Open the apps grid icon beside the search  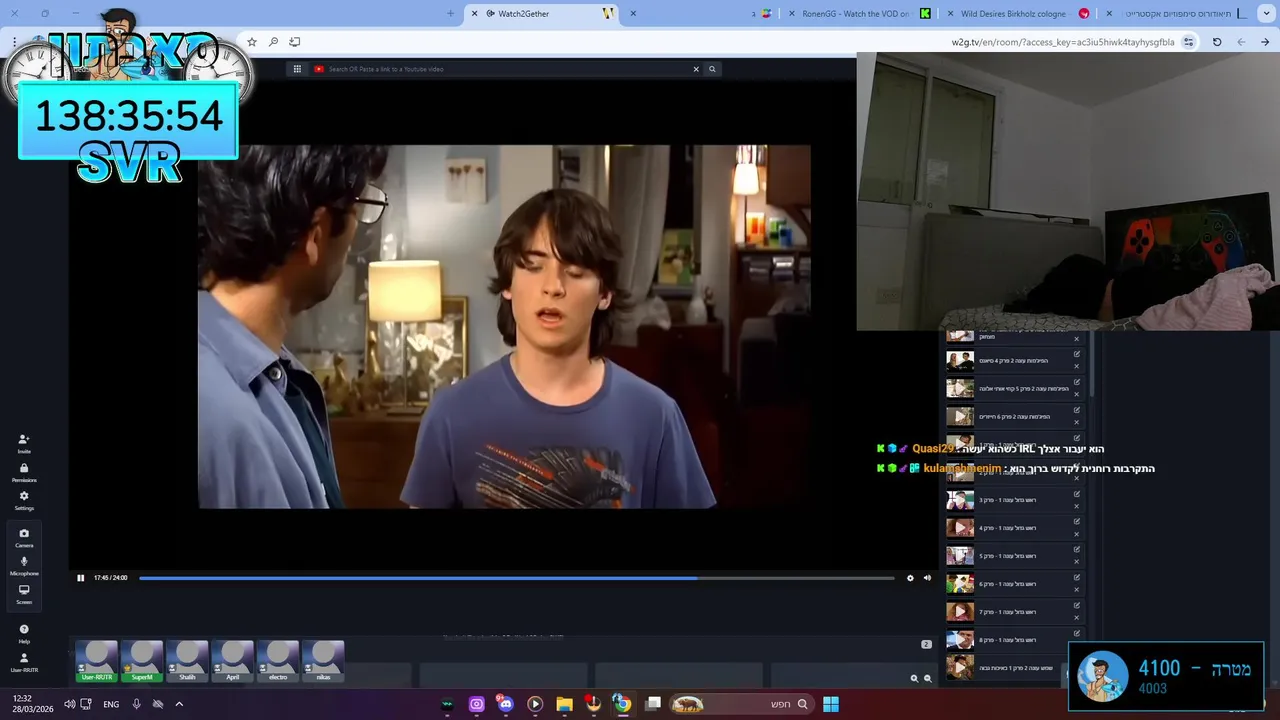(297, 69)
